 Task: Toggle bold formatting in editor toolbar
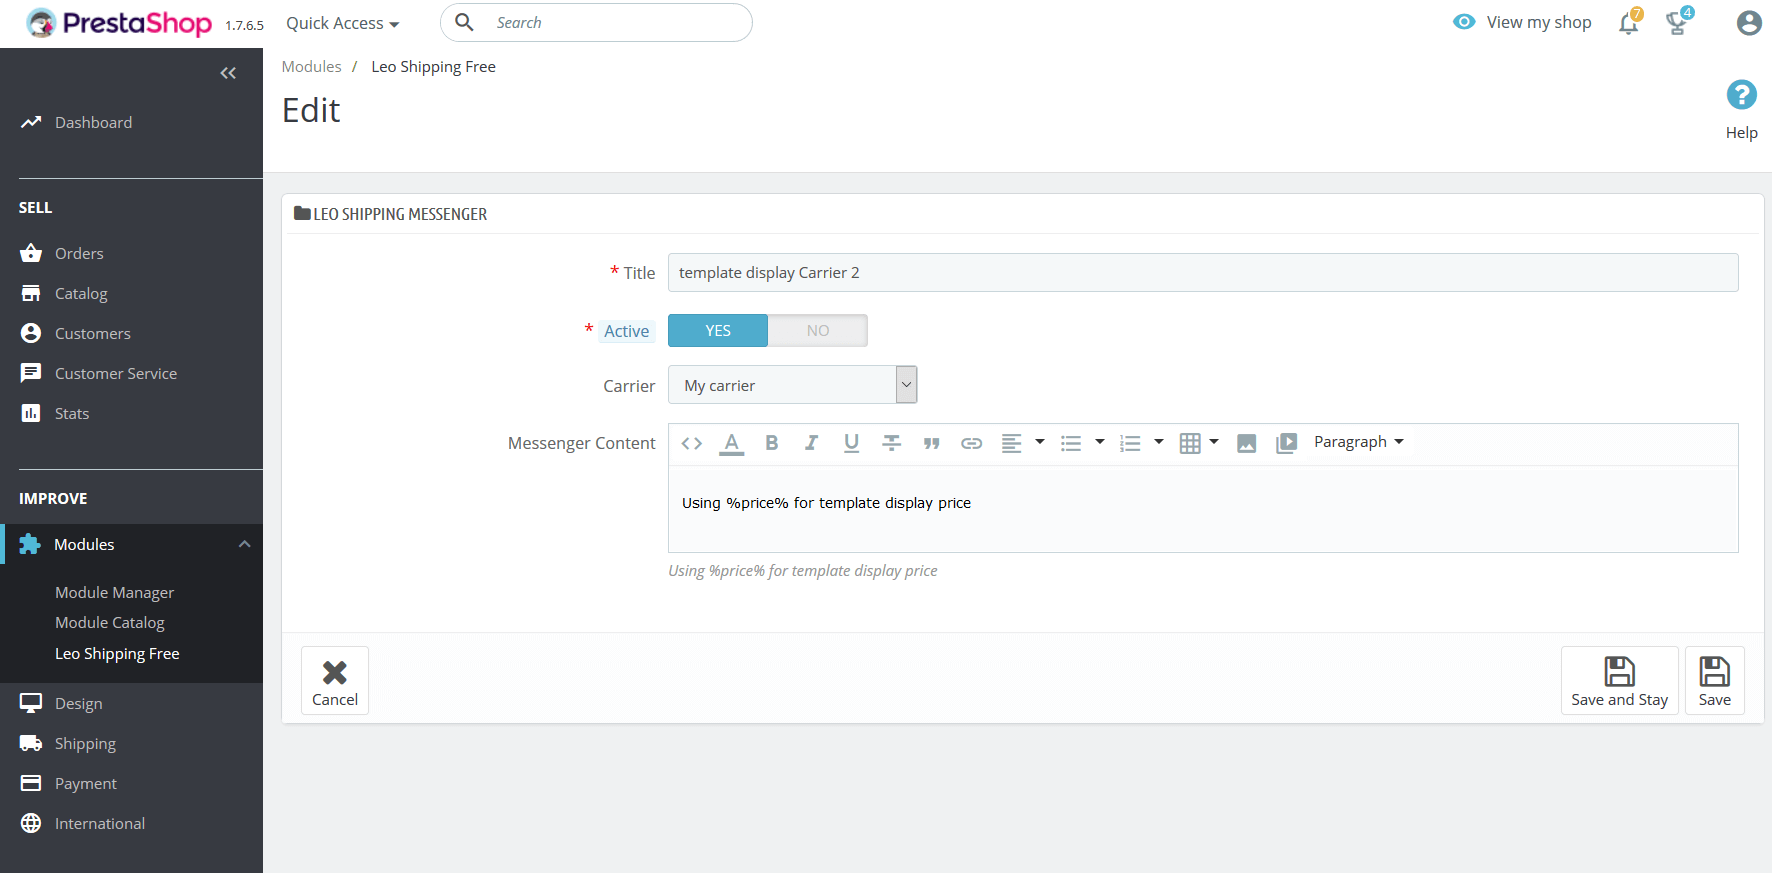point(771,443)
